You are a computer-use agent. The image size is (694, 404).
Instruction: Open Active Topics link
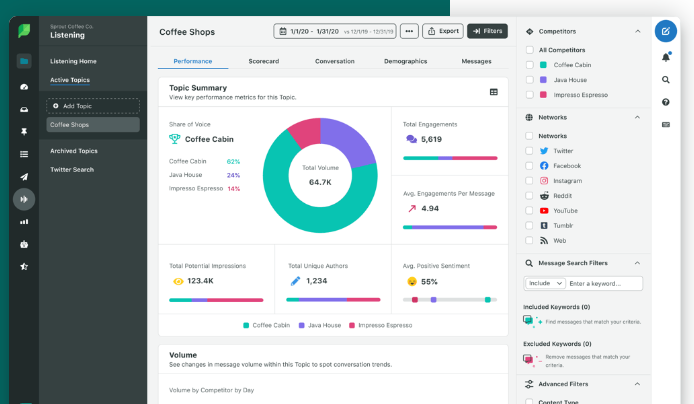(x=70, y=80)
